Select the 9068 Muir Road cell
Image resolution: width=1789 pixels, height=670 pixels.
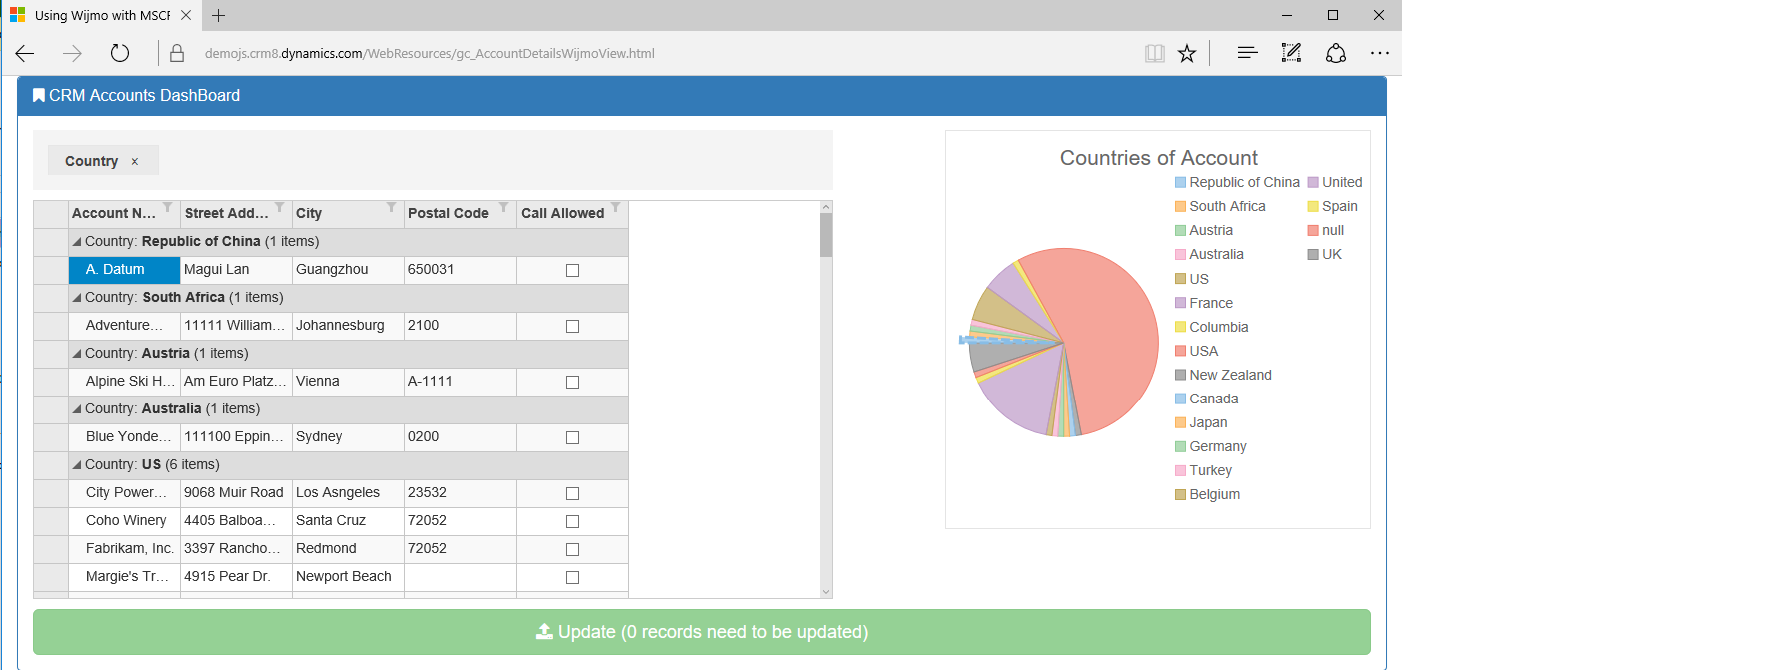coord(237,493)
